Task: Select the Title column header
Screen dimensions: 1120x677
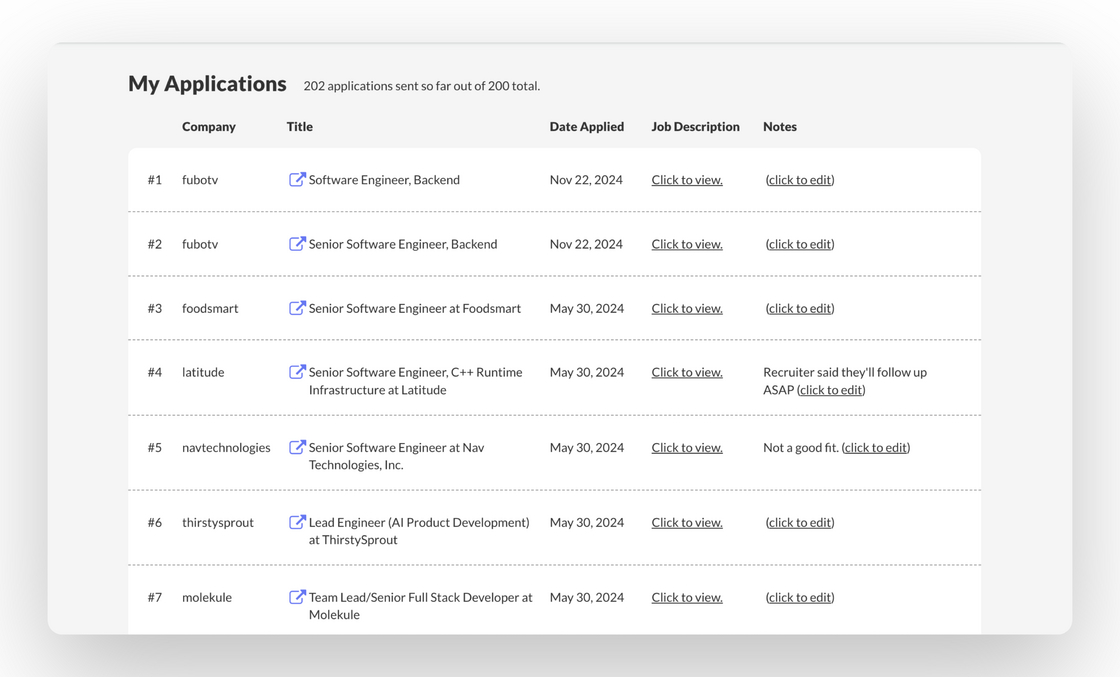Action: click(299, 126)
